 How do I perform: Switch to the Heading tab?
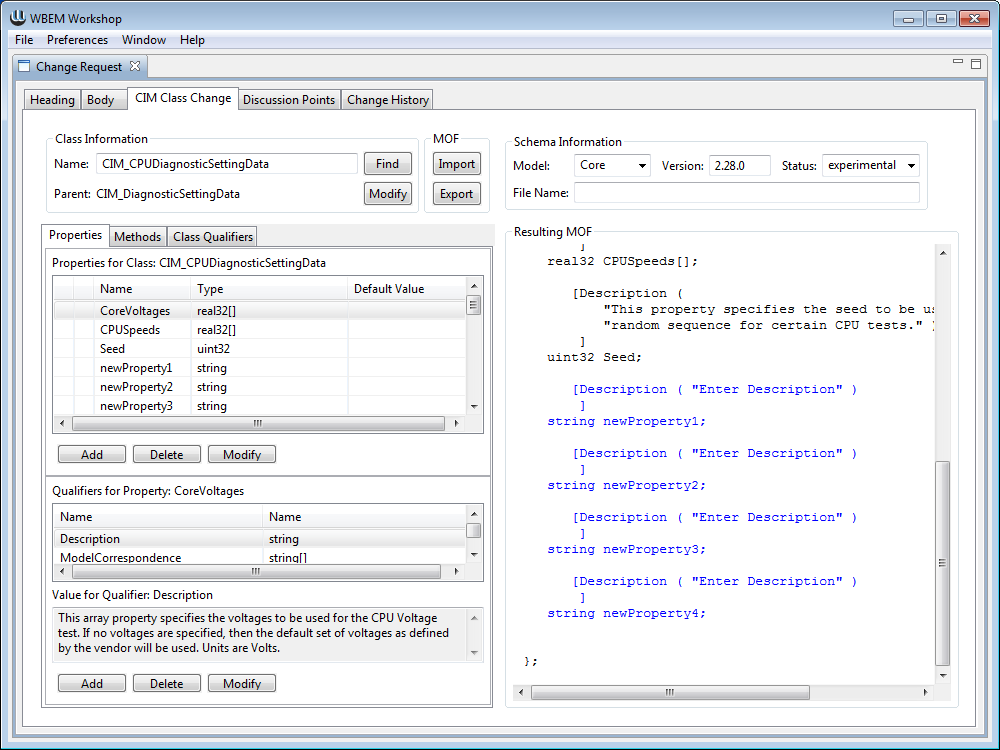click(52, 99)
